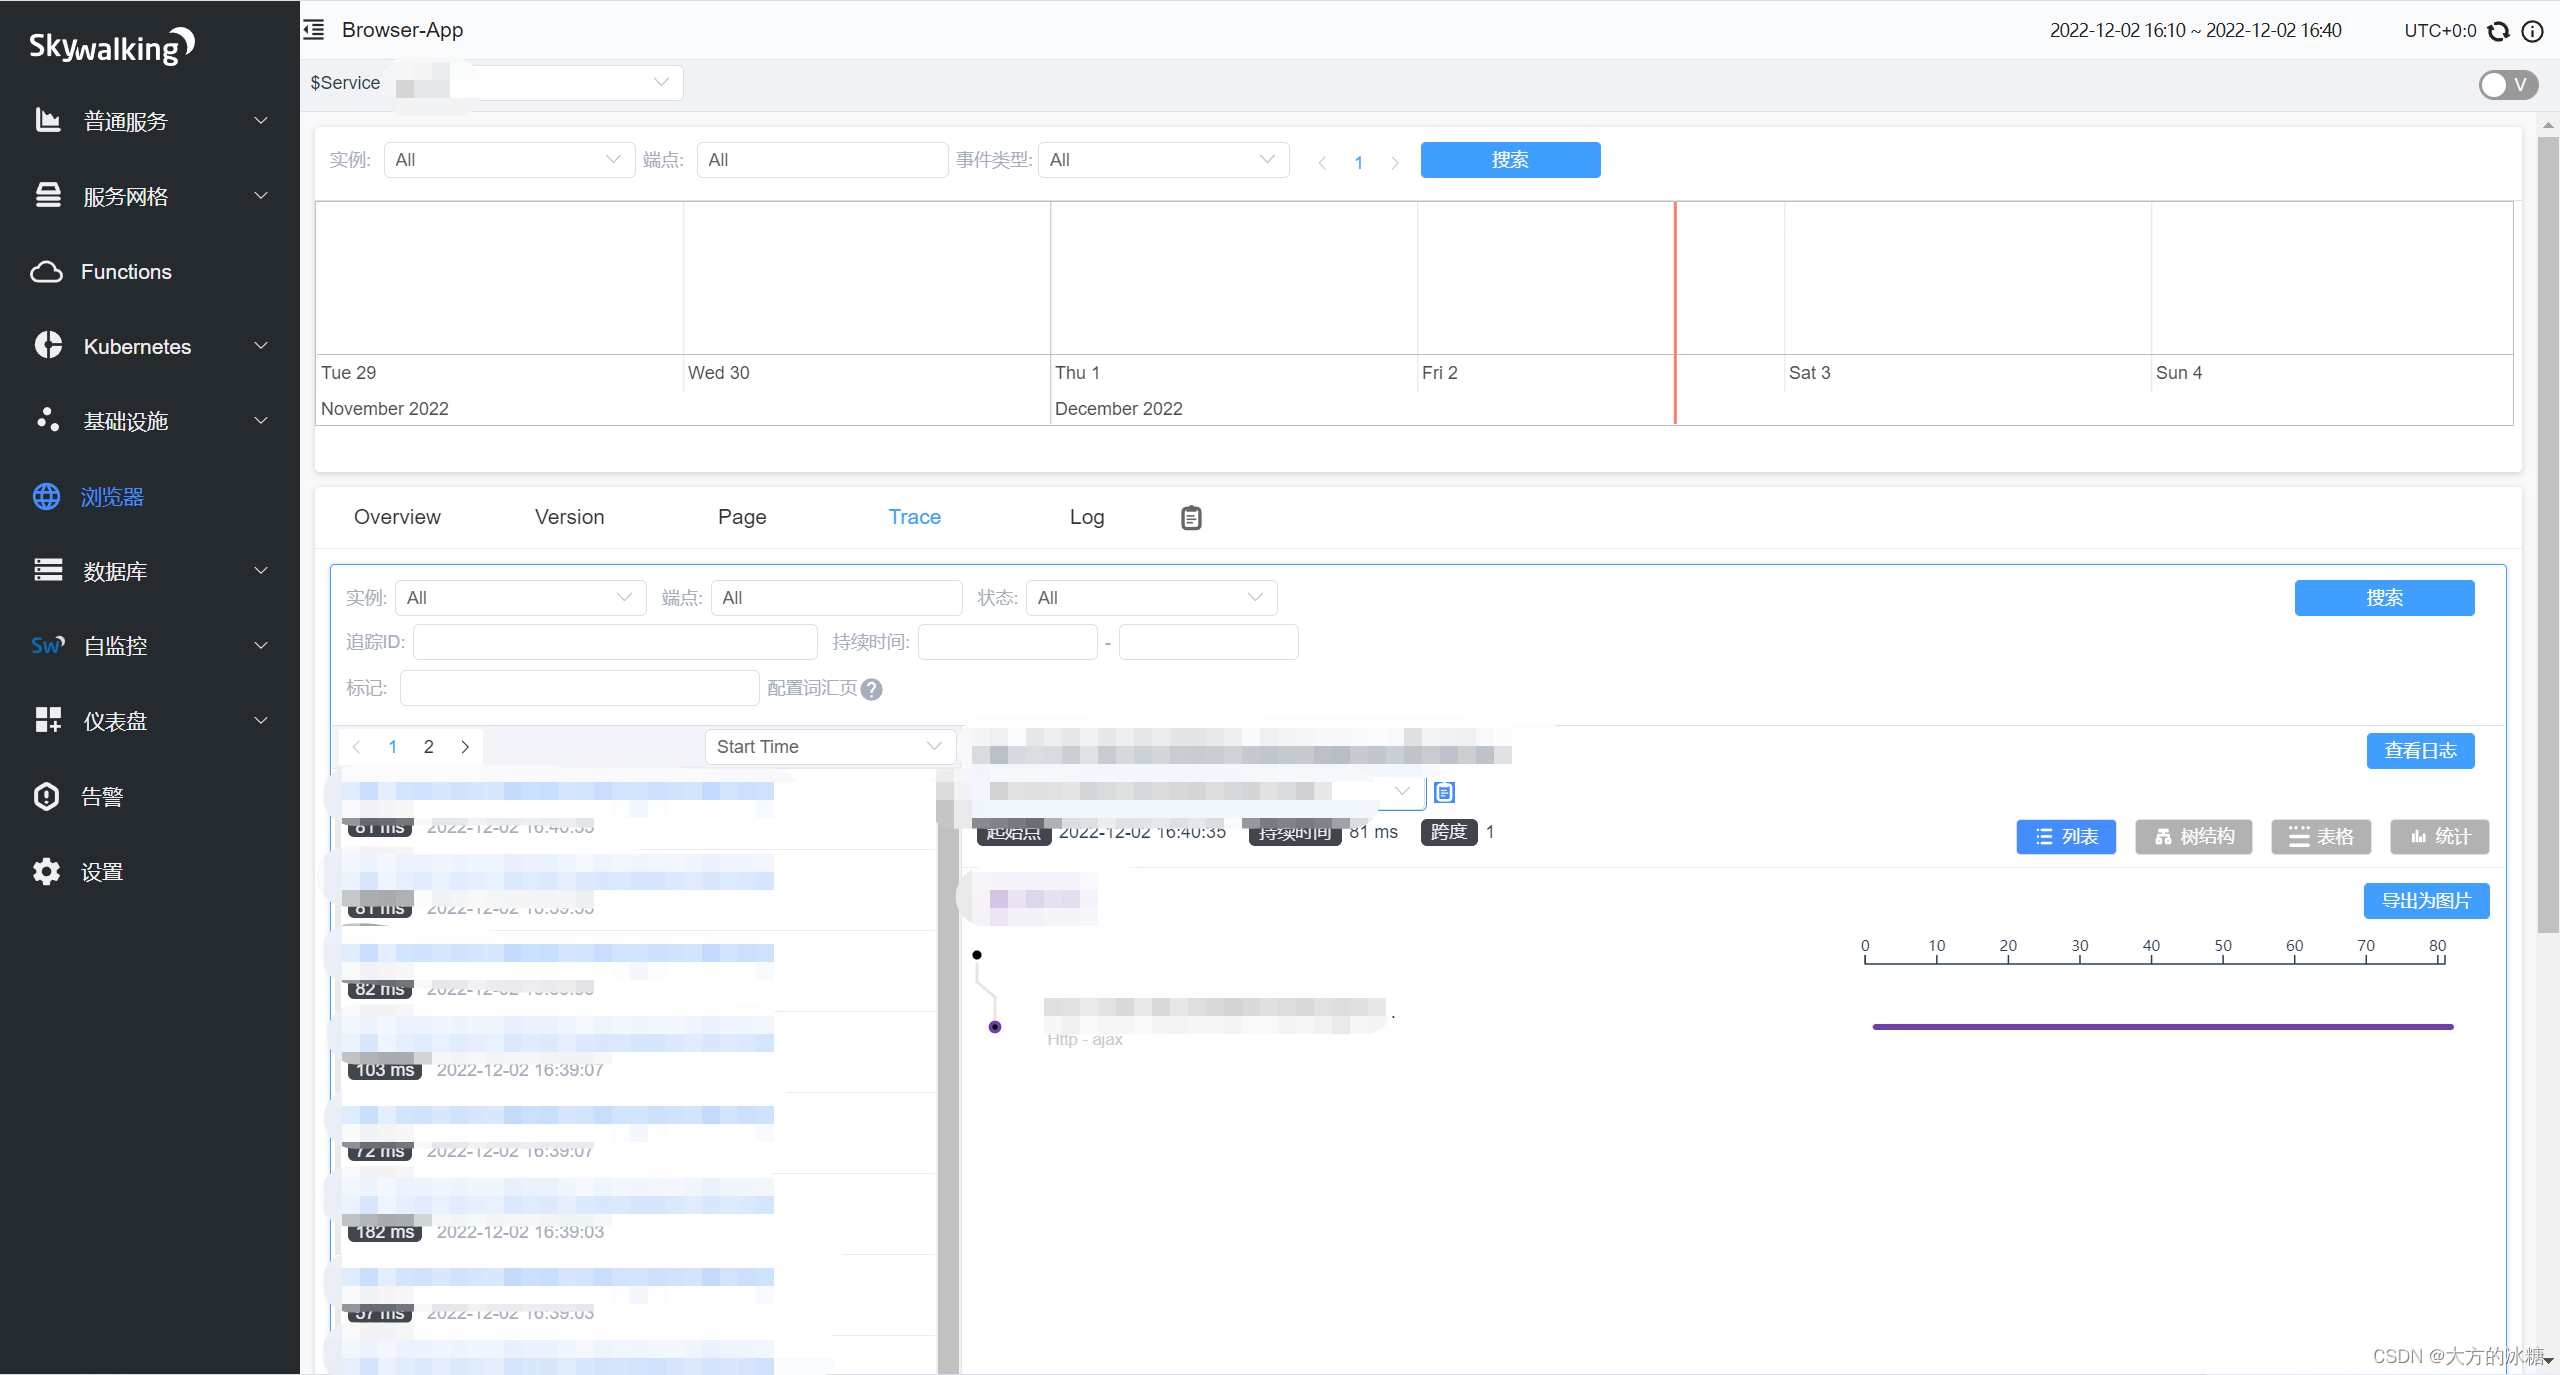Toggle the V edit mode switch
This screenshot has height=1375, width=2560.
[x=2507, y=85]
